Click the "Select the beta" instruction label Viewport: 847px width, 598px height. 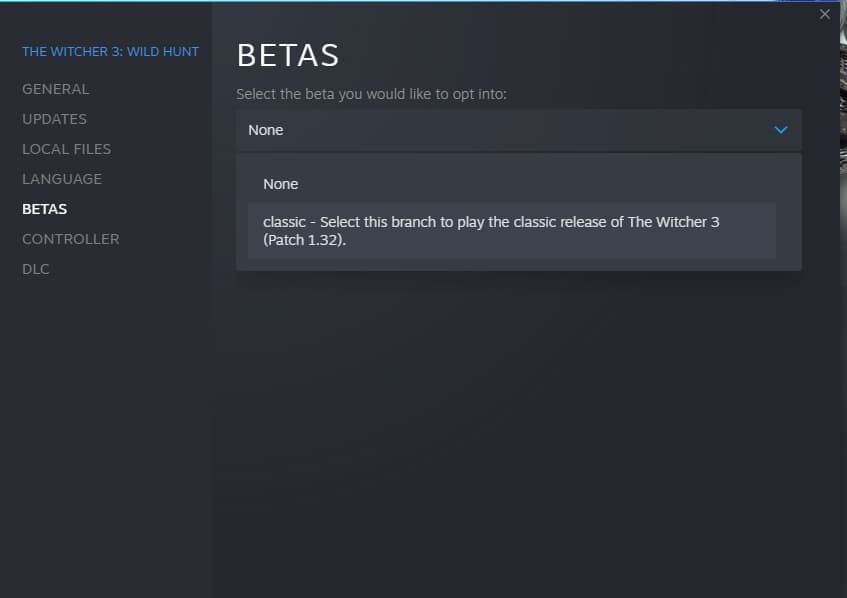(371, 94)
